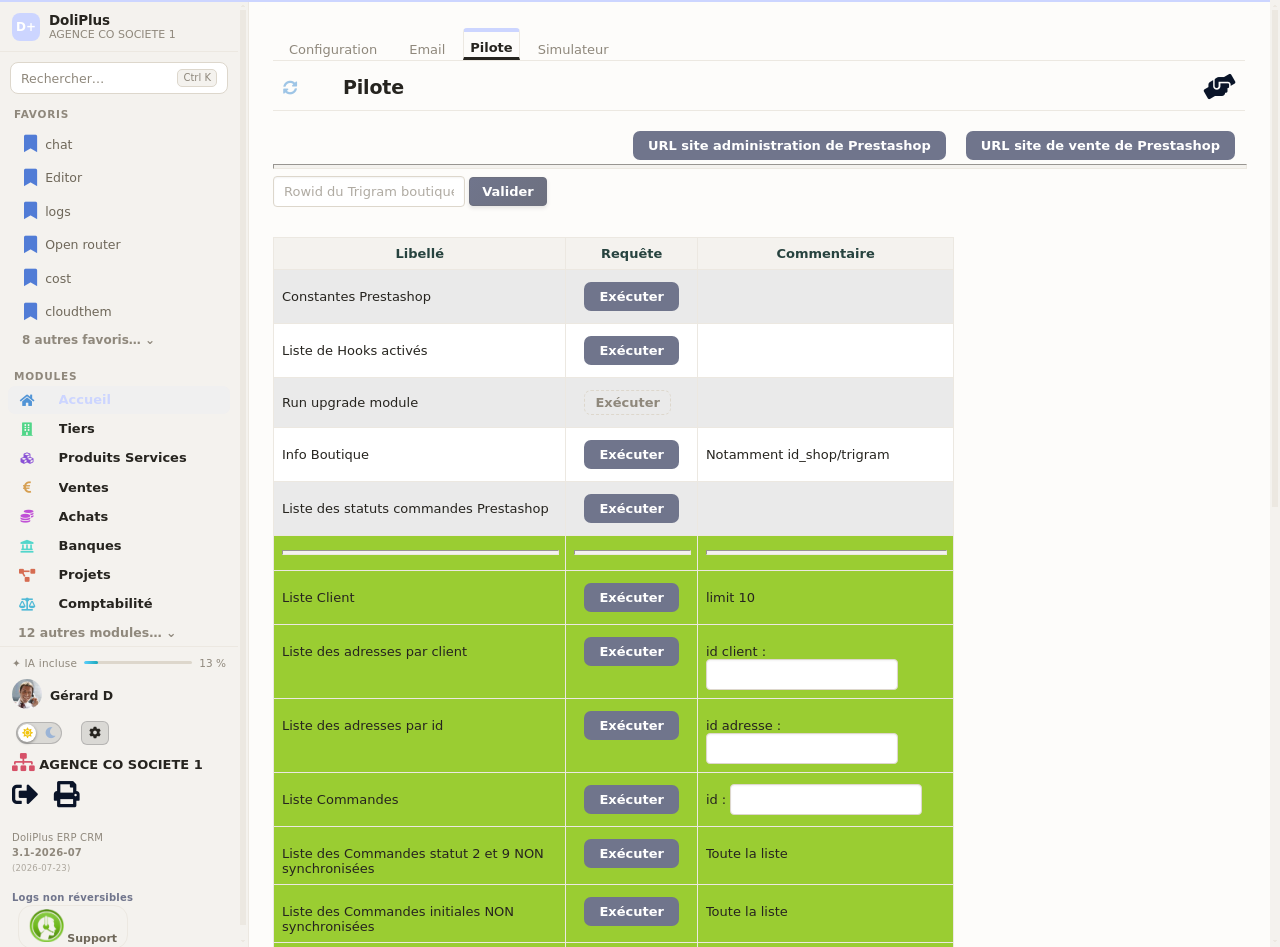Click the Ventes euro icon
The height and width of the screenshot is (947, 1280).
point(27,488)
